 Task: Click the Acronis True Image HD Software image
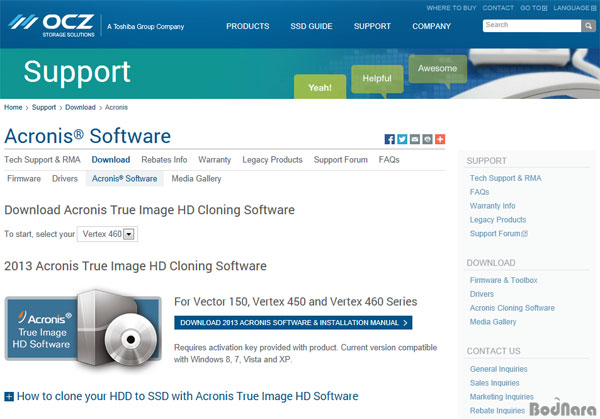coord(83,328)
